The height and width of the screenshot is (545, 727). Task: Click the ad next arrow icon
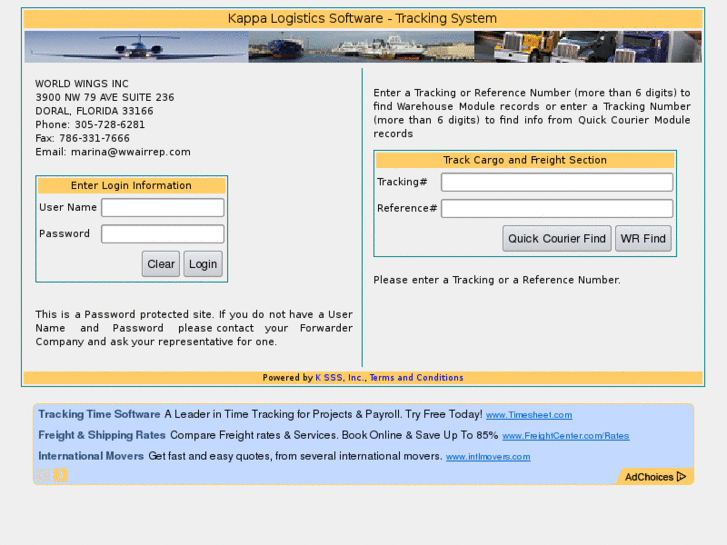coord(60,475)
